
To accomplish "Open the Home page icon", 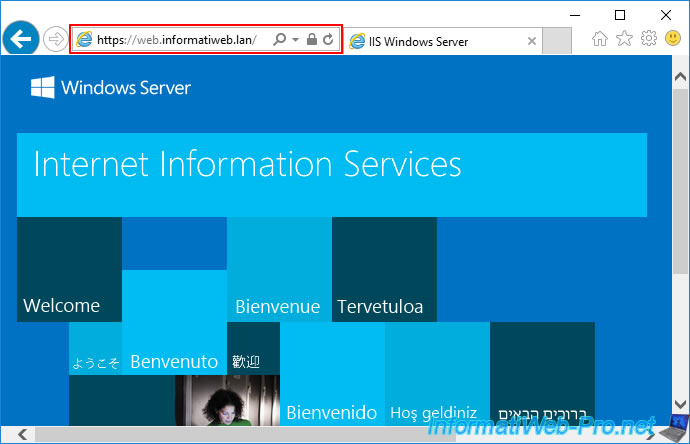I will point(599,39).
